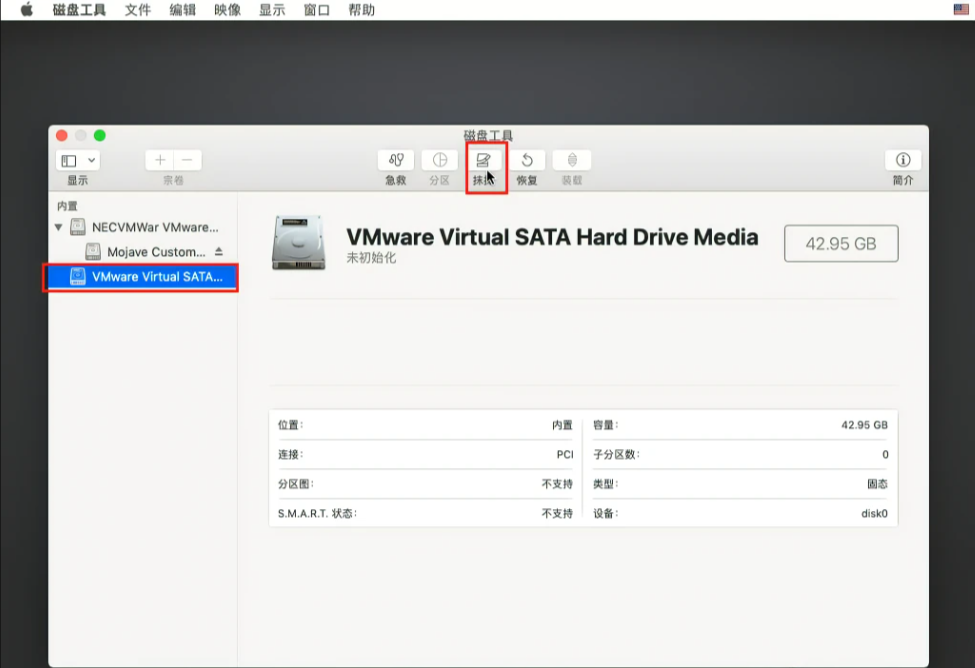Click the remove volume minus button
Image resolution: width=975 pixels, height=668 pixels.
point(187,160)
